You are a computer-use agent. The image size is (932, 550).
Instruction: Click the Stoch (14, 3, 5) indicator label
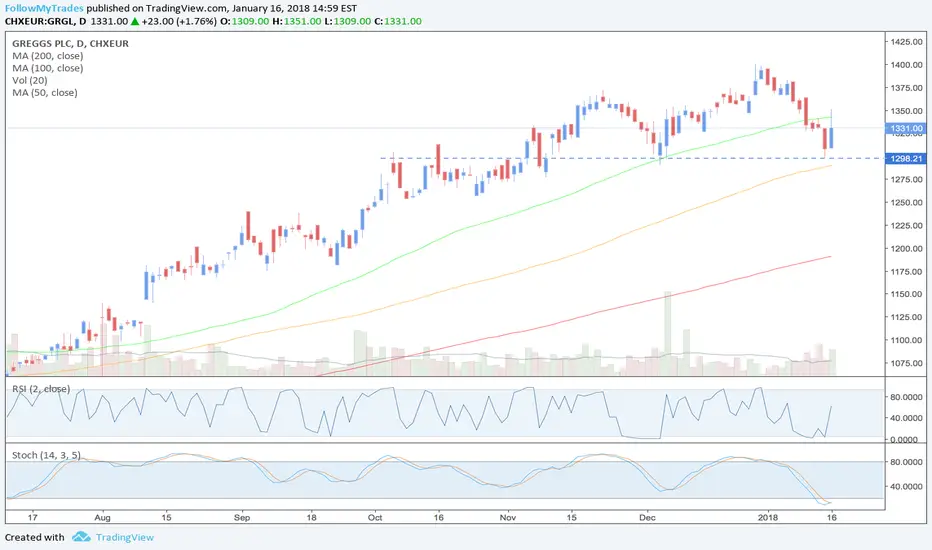pos(46,455)
